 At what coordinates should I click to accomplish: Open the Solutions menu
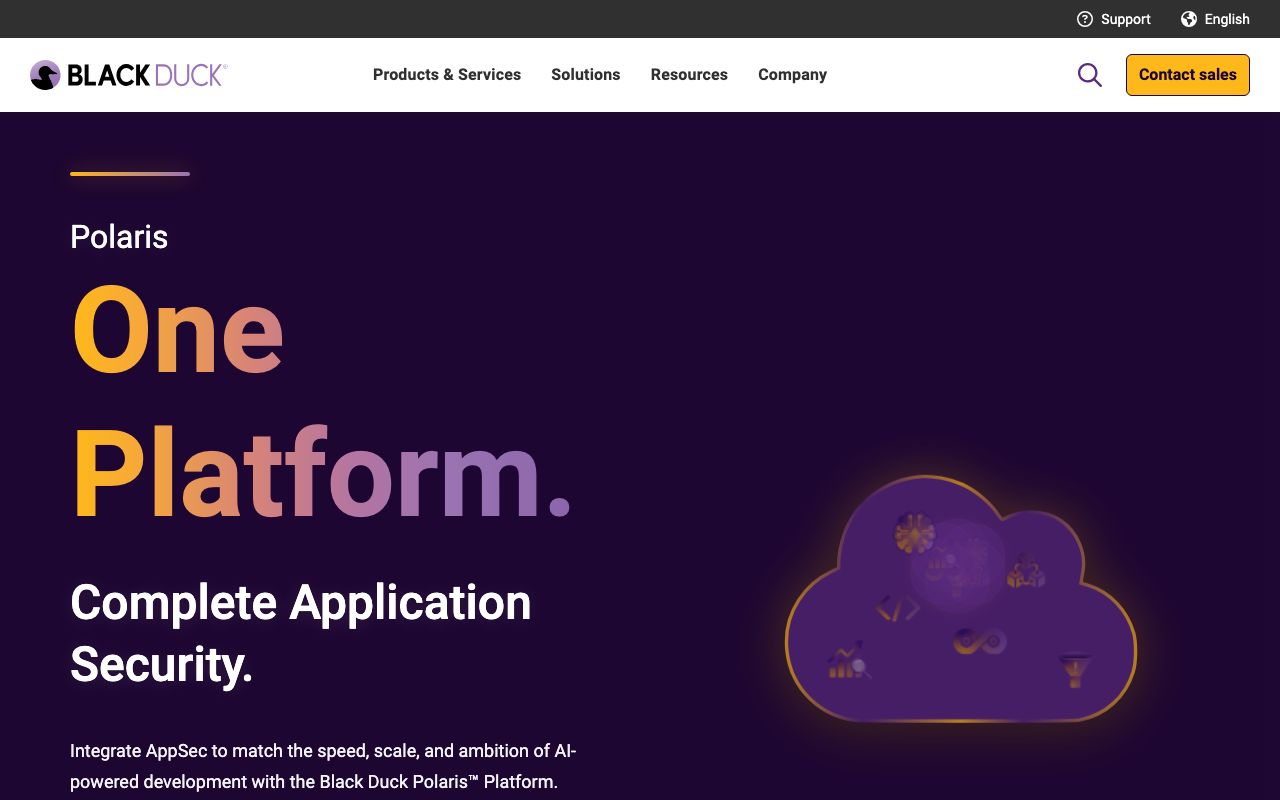coord(586,75)
